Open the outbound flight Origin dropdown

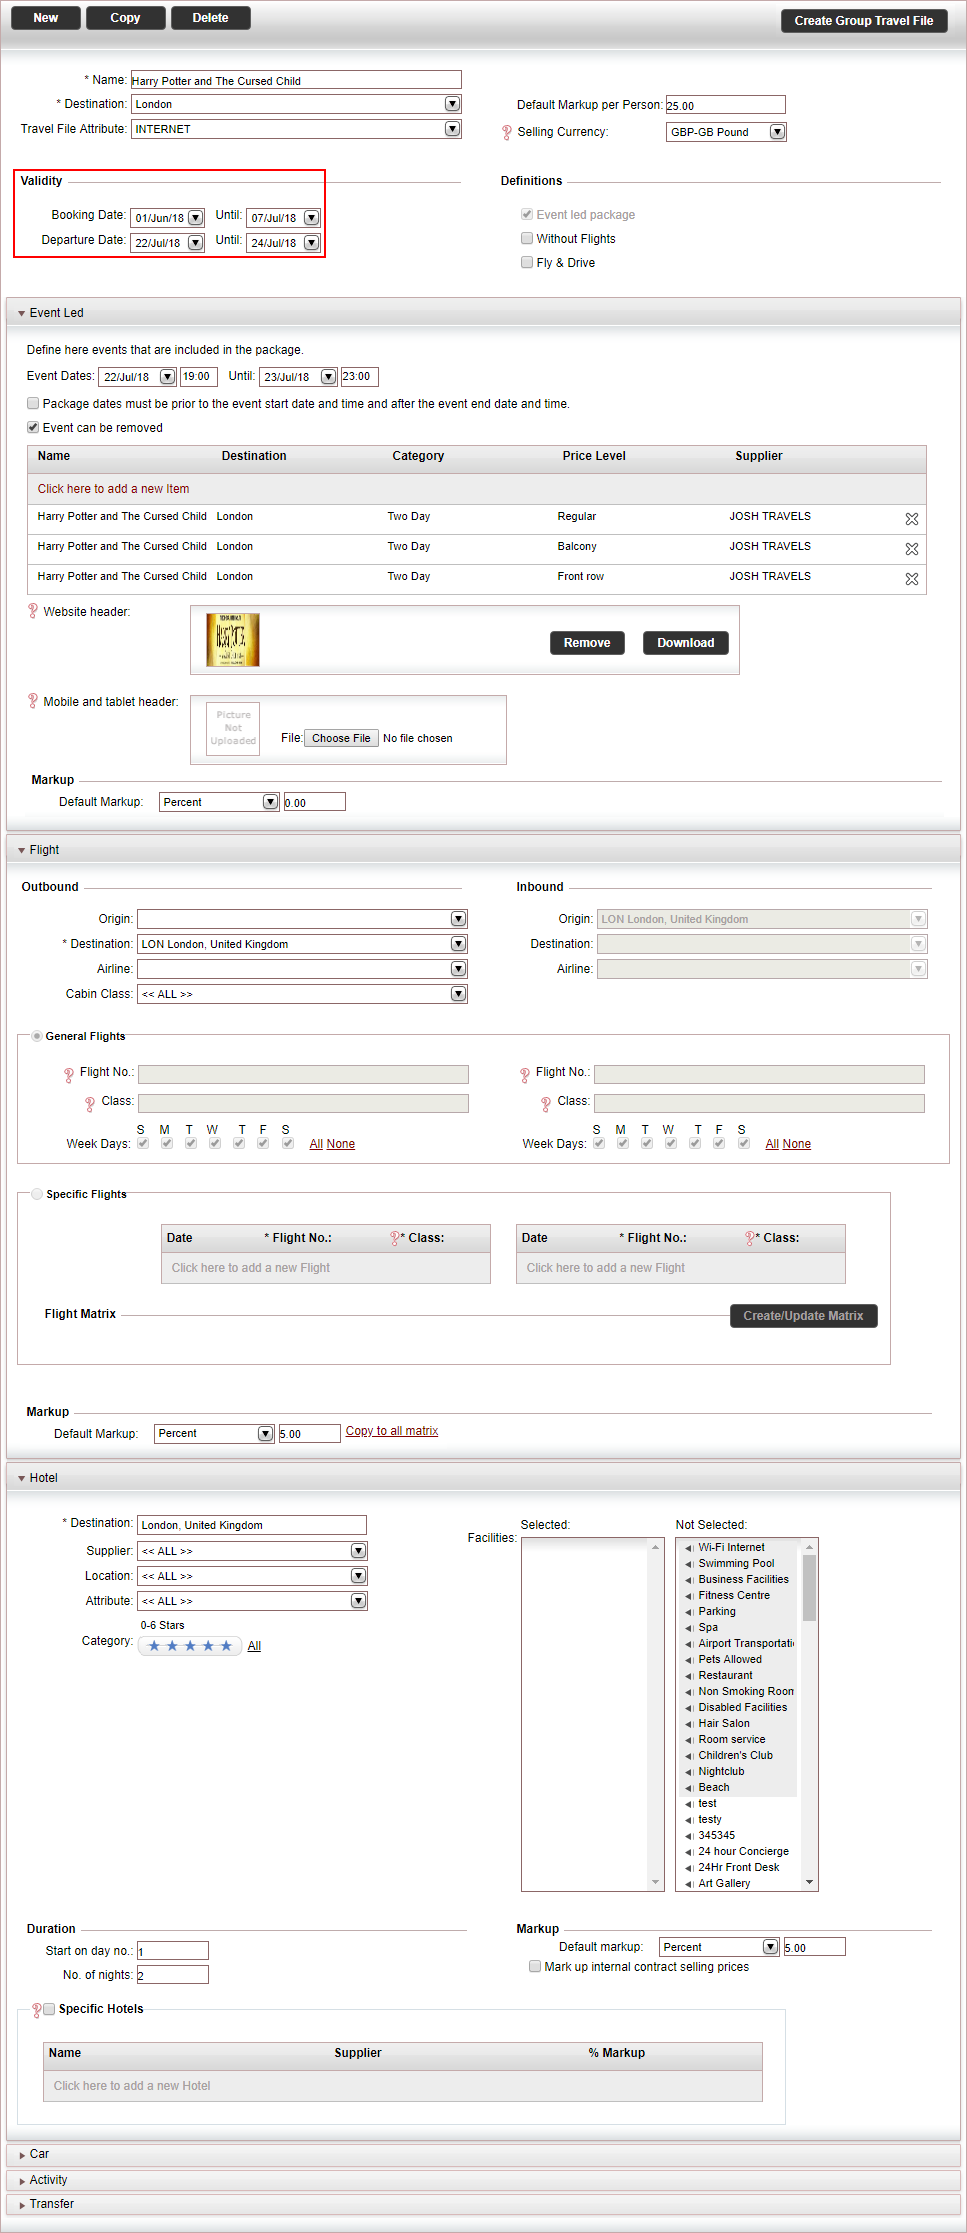coord(458,918)
